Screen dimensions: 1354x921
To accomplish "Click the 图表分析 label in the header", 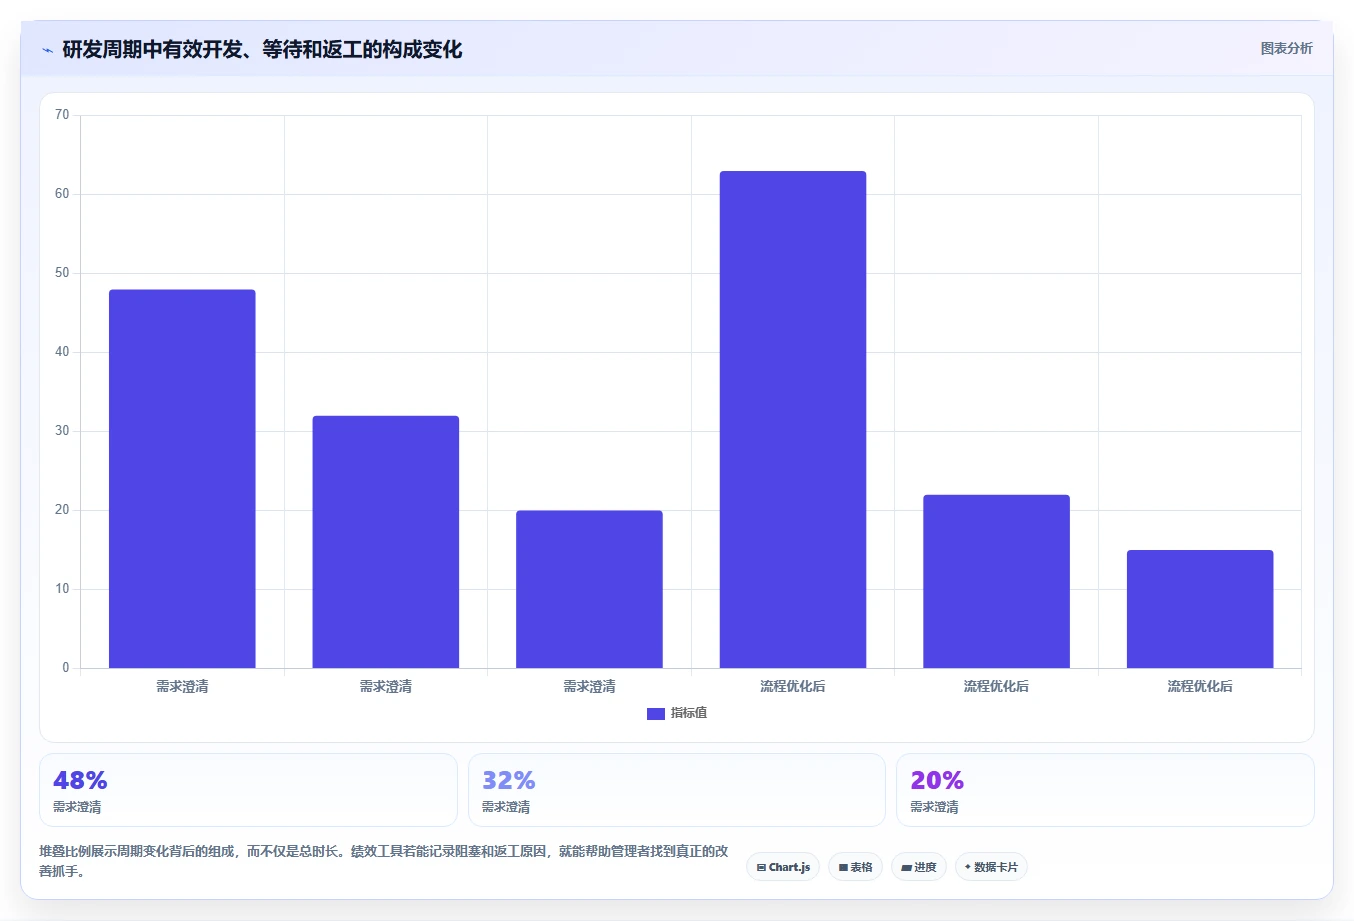I will [1286, 48].
